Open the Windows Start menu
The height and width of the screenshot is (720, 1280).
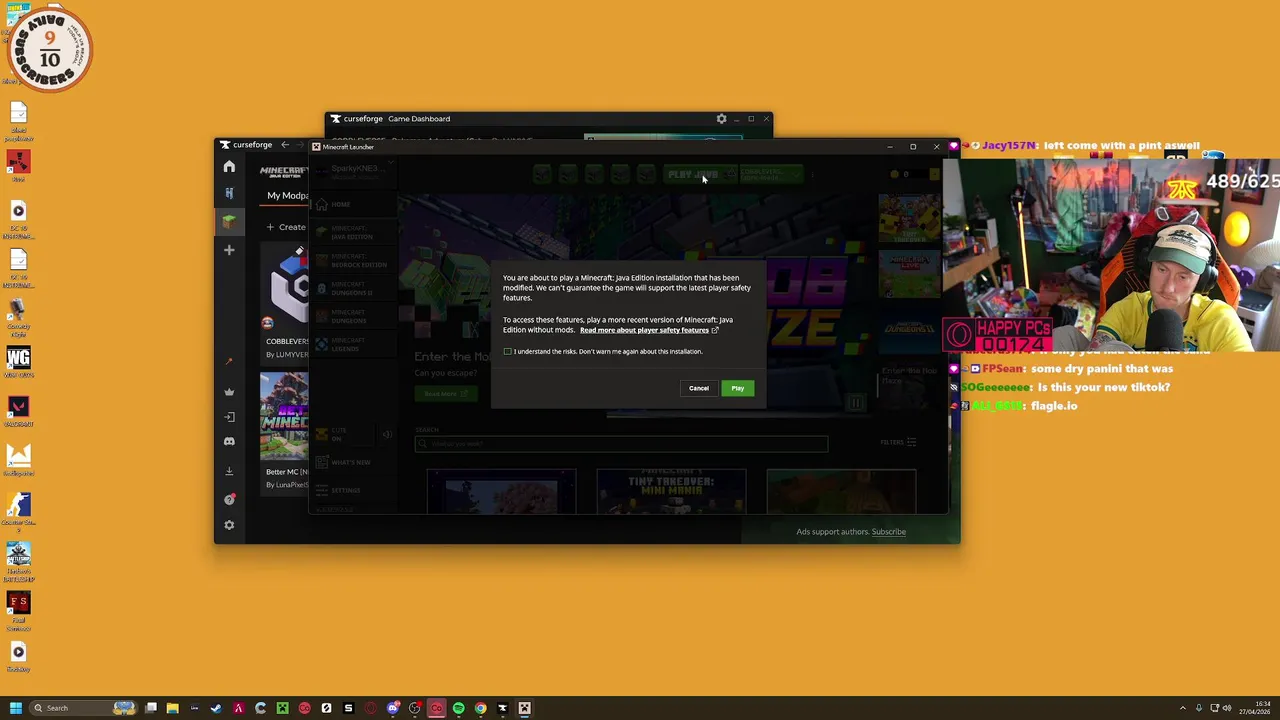[x=15, y=708]
